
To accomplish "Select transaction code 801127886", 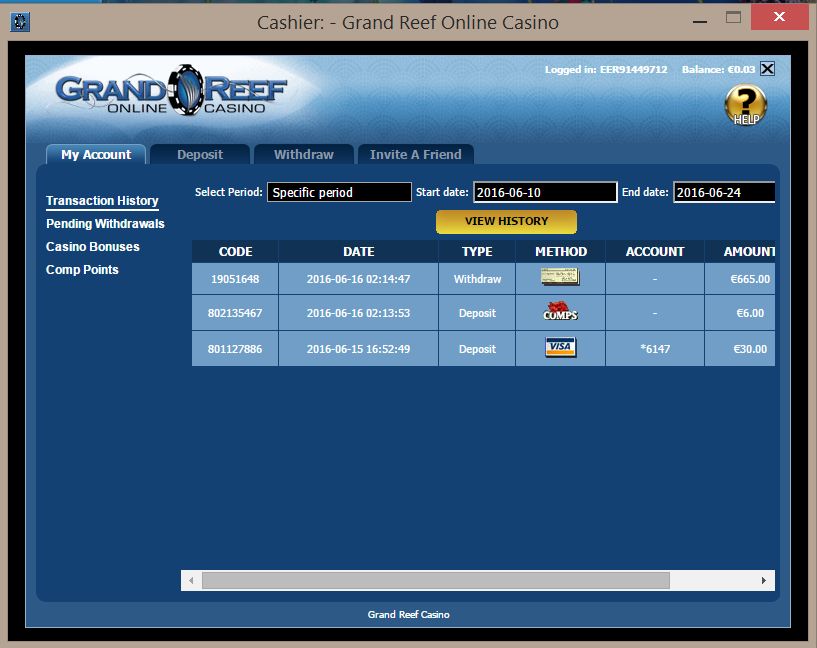I will [235, 349].
